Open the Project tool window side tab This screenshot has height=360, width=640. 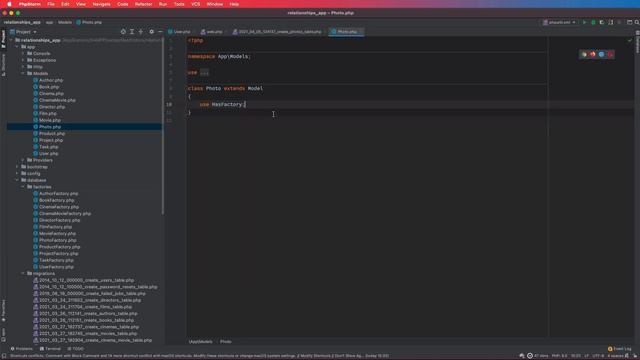pos(3,39)
